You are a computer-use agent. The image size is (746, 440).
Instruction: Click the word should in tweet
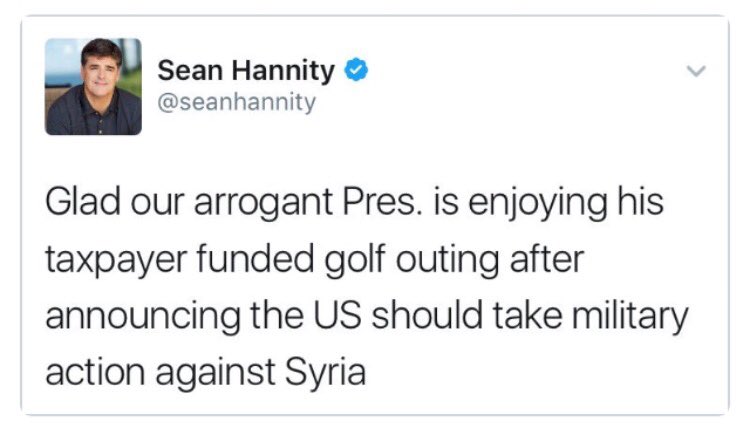(427, 315)
